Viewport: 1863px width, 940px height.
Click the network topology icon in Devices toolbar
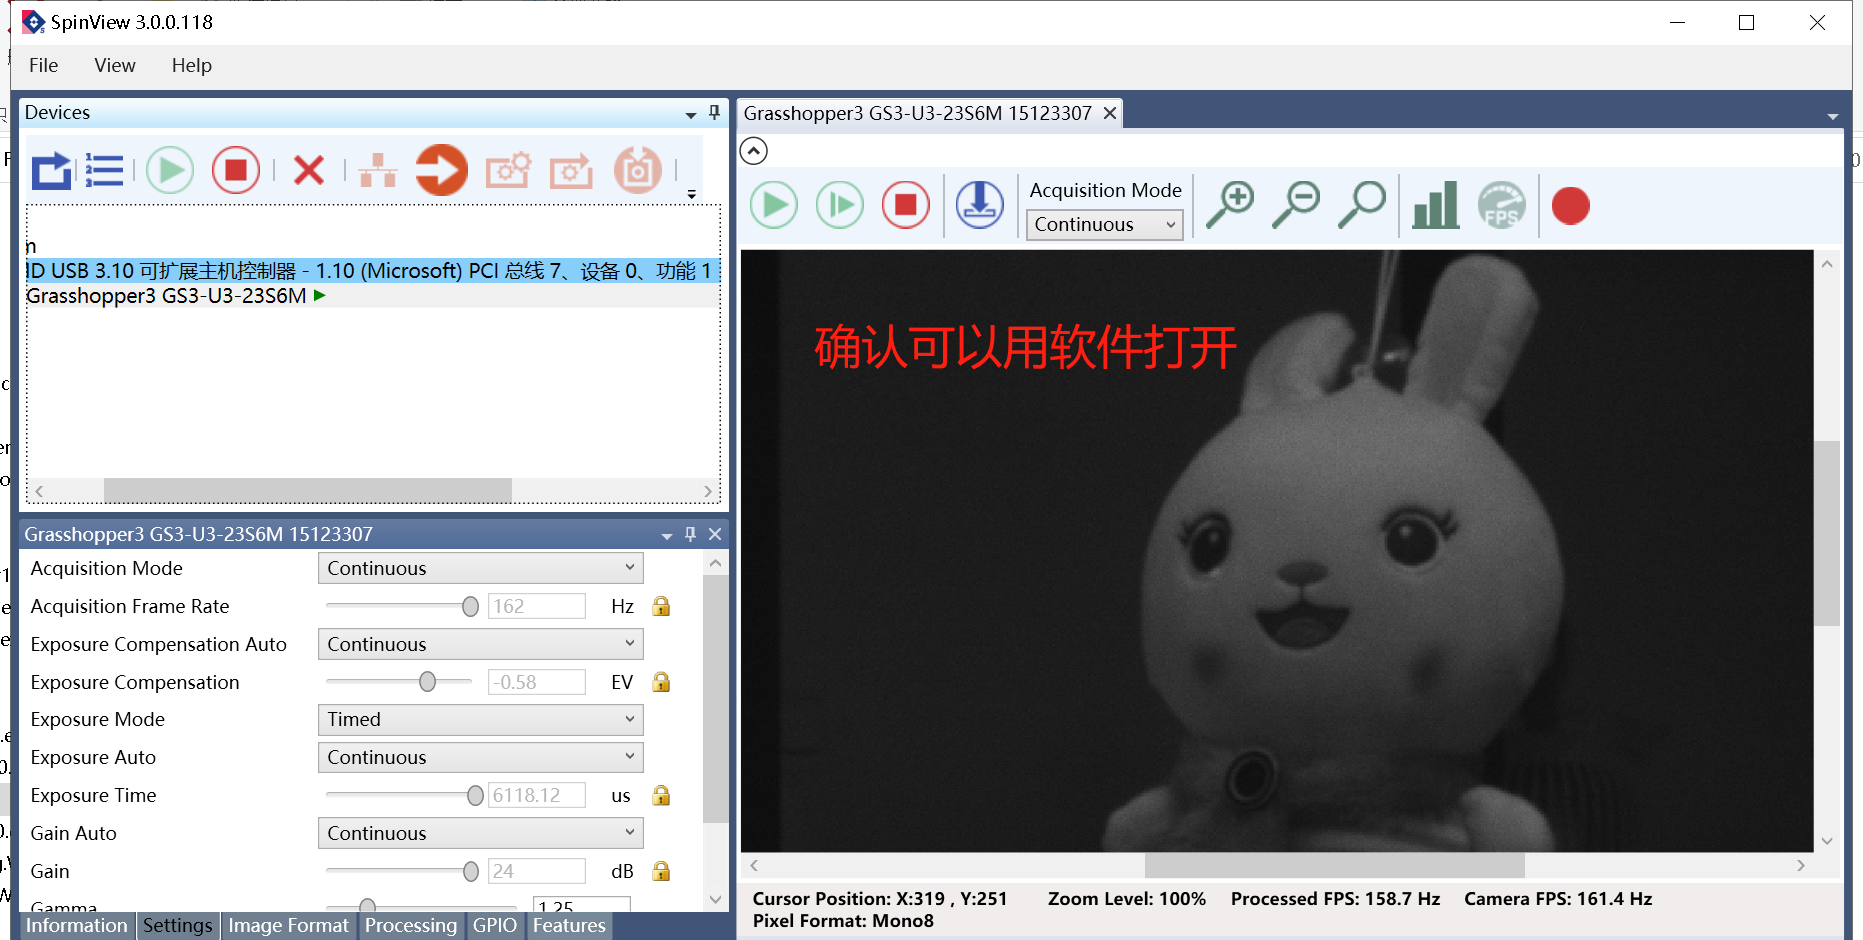[x=378, y=170]
